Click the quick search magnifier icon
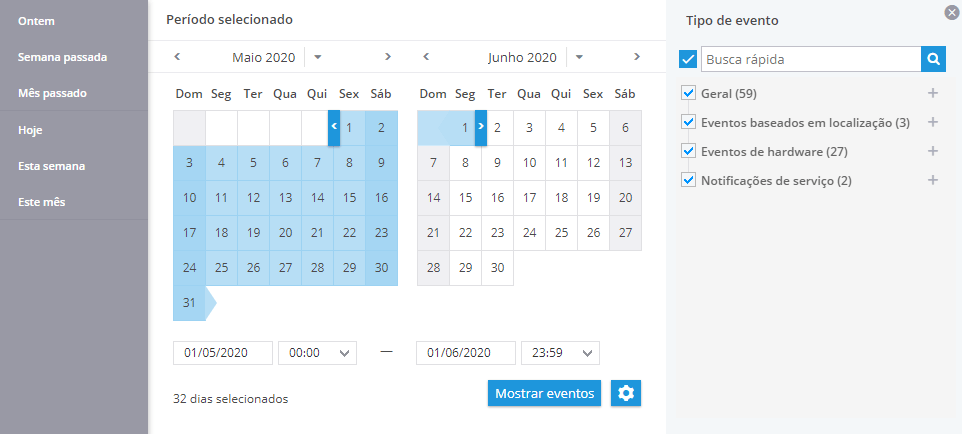This screenshot has height=434, width=962. (933, 60)
